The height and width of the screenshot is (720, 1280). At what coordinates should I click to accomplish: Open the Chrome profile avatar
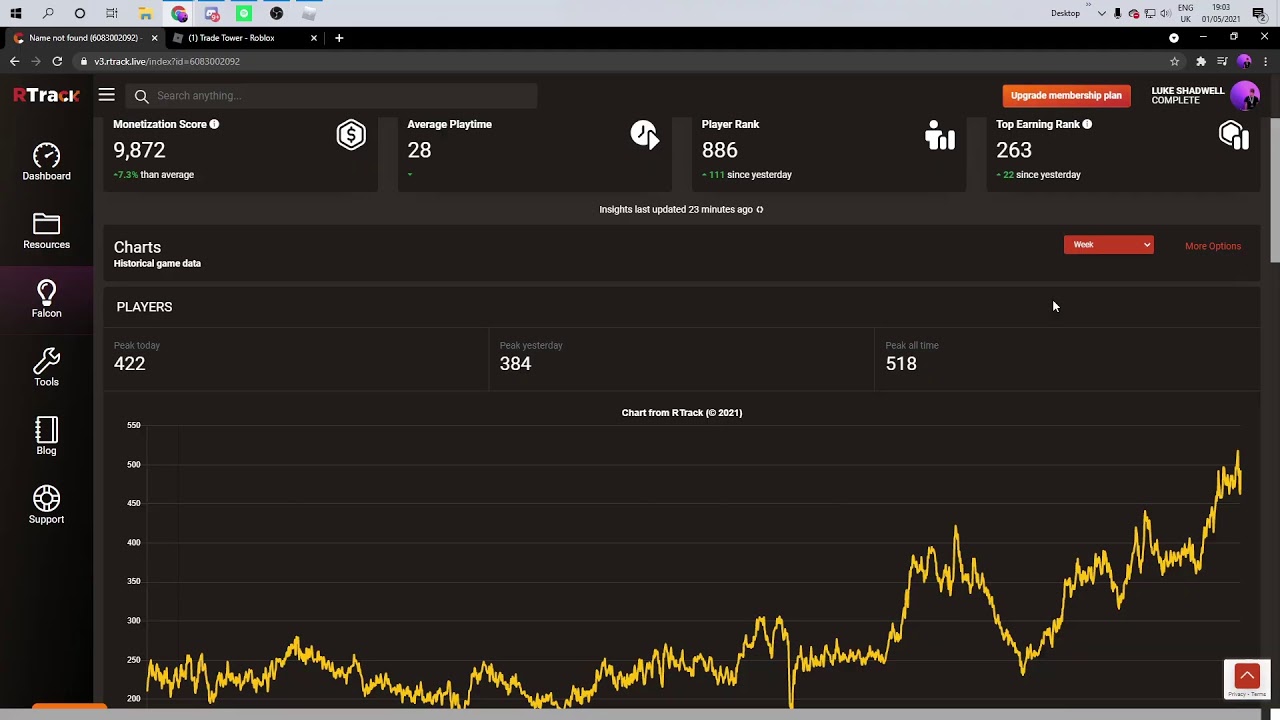pyautogui.click(x=1244, y=61)
